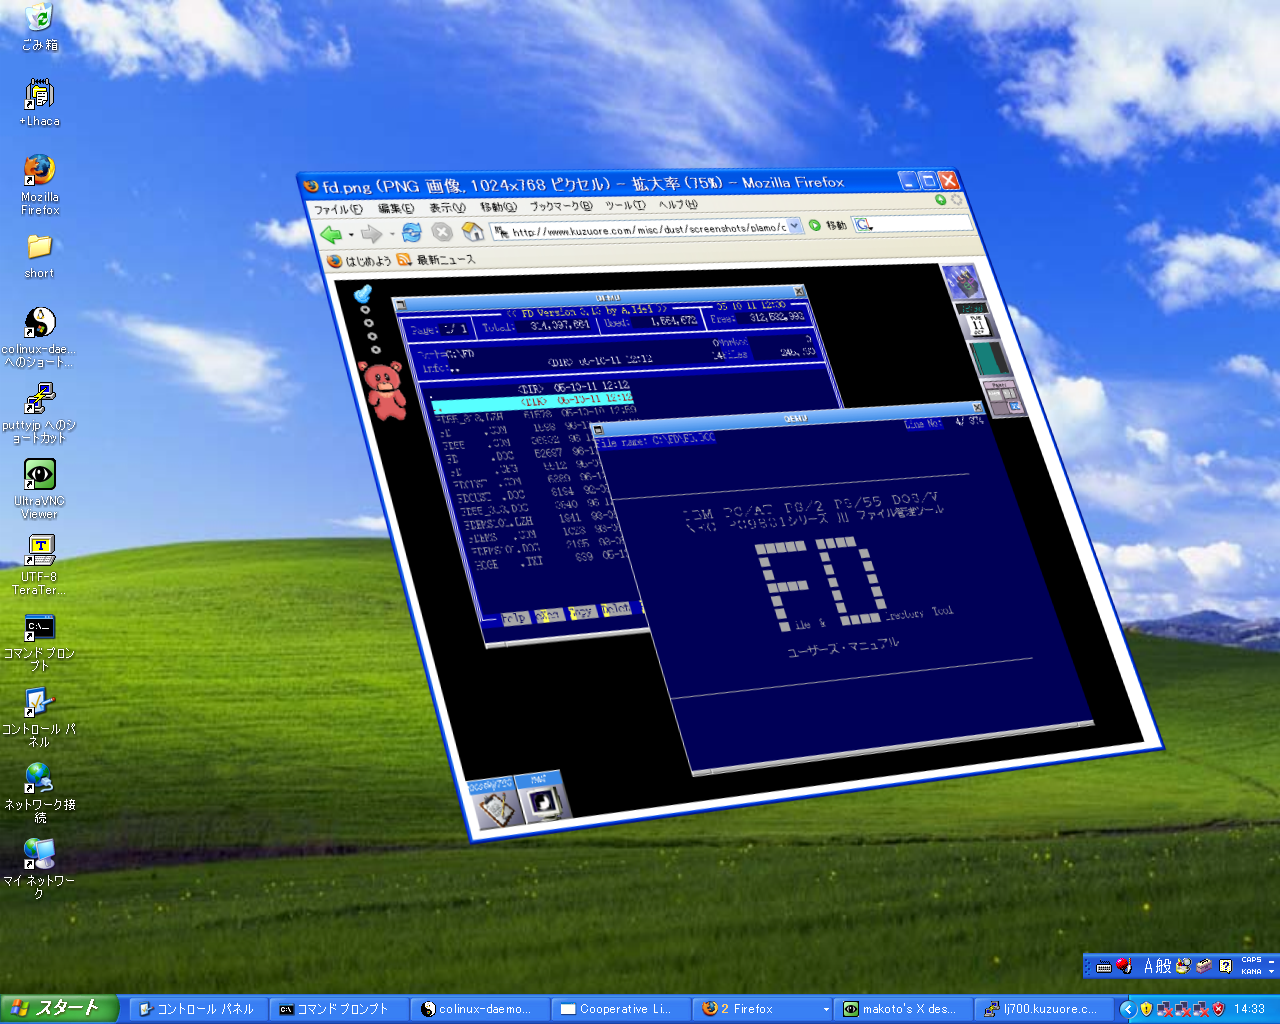Switch to Cooperative Li... taskbar button

click(x=621, y=1009)
